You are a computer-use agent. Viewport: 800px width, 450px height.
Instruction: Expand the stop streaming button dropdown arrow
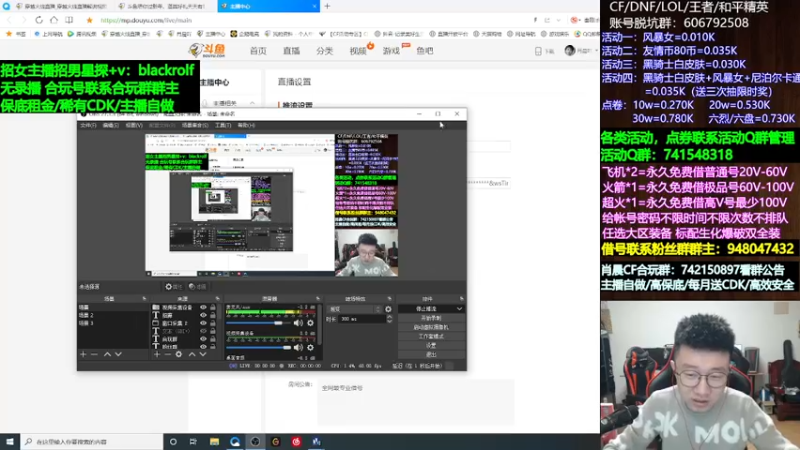pos(459,309)
